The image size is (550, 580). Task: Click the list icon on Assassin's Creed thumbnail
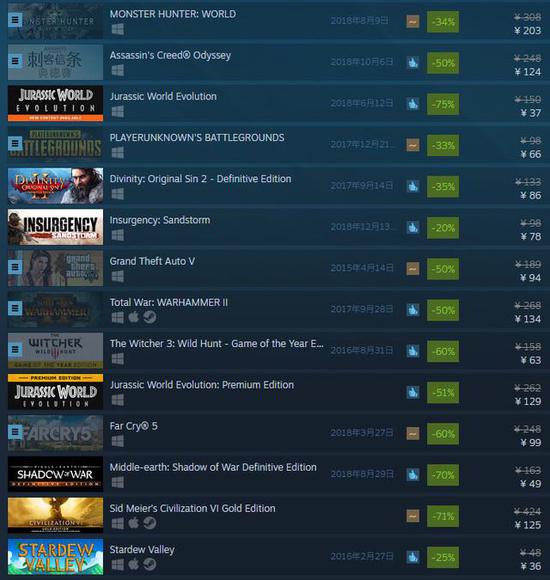15,61
